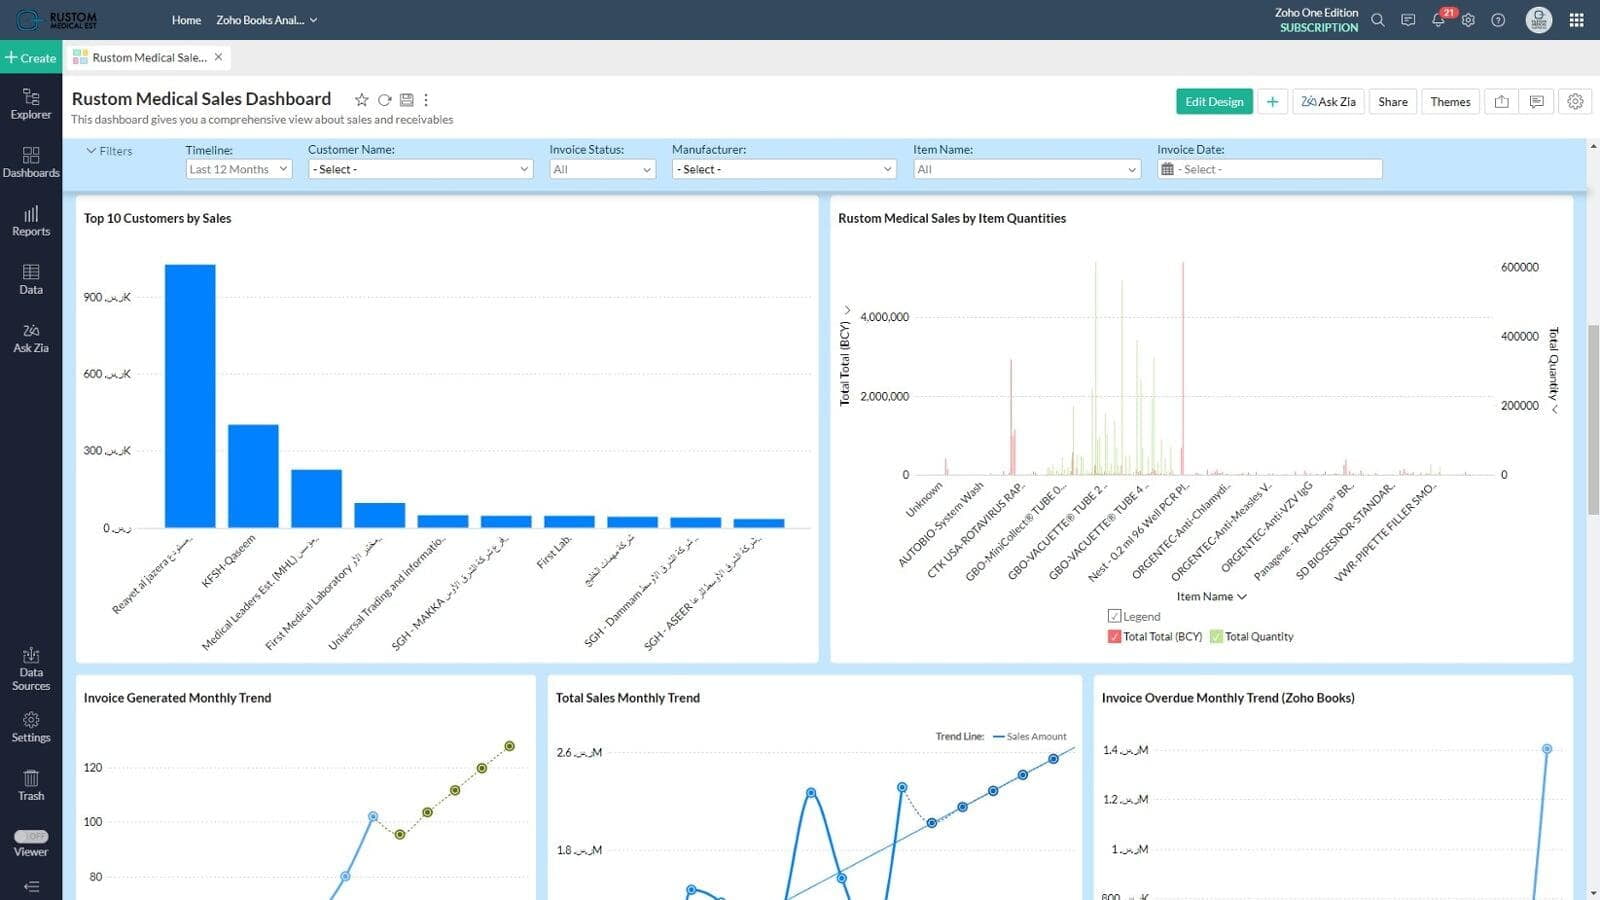This screenshot has width=1600, height=900.
Task: Mark dashboard as favorite with star
Action: 362,100
